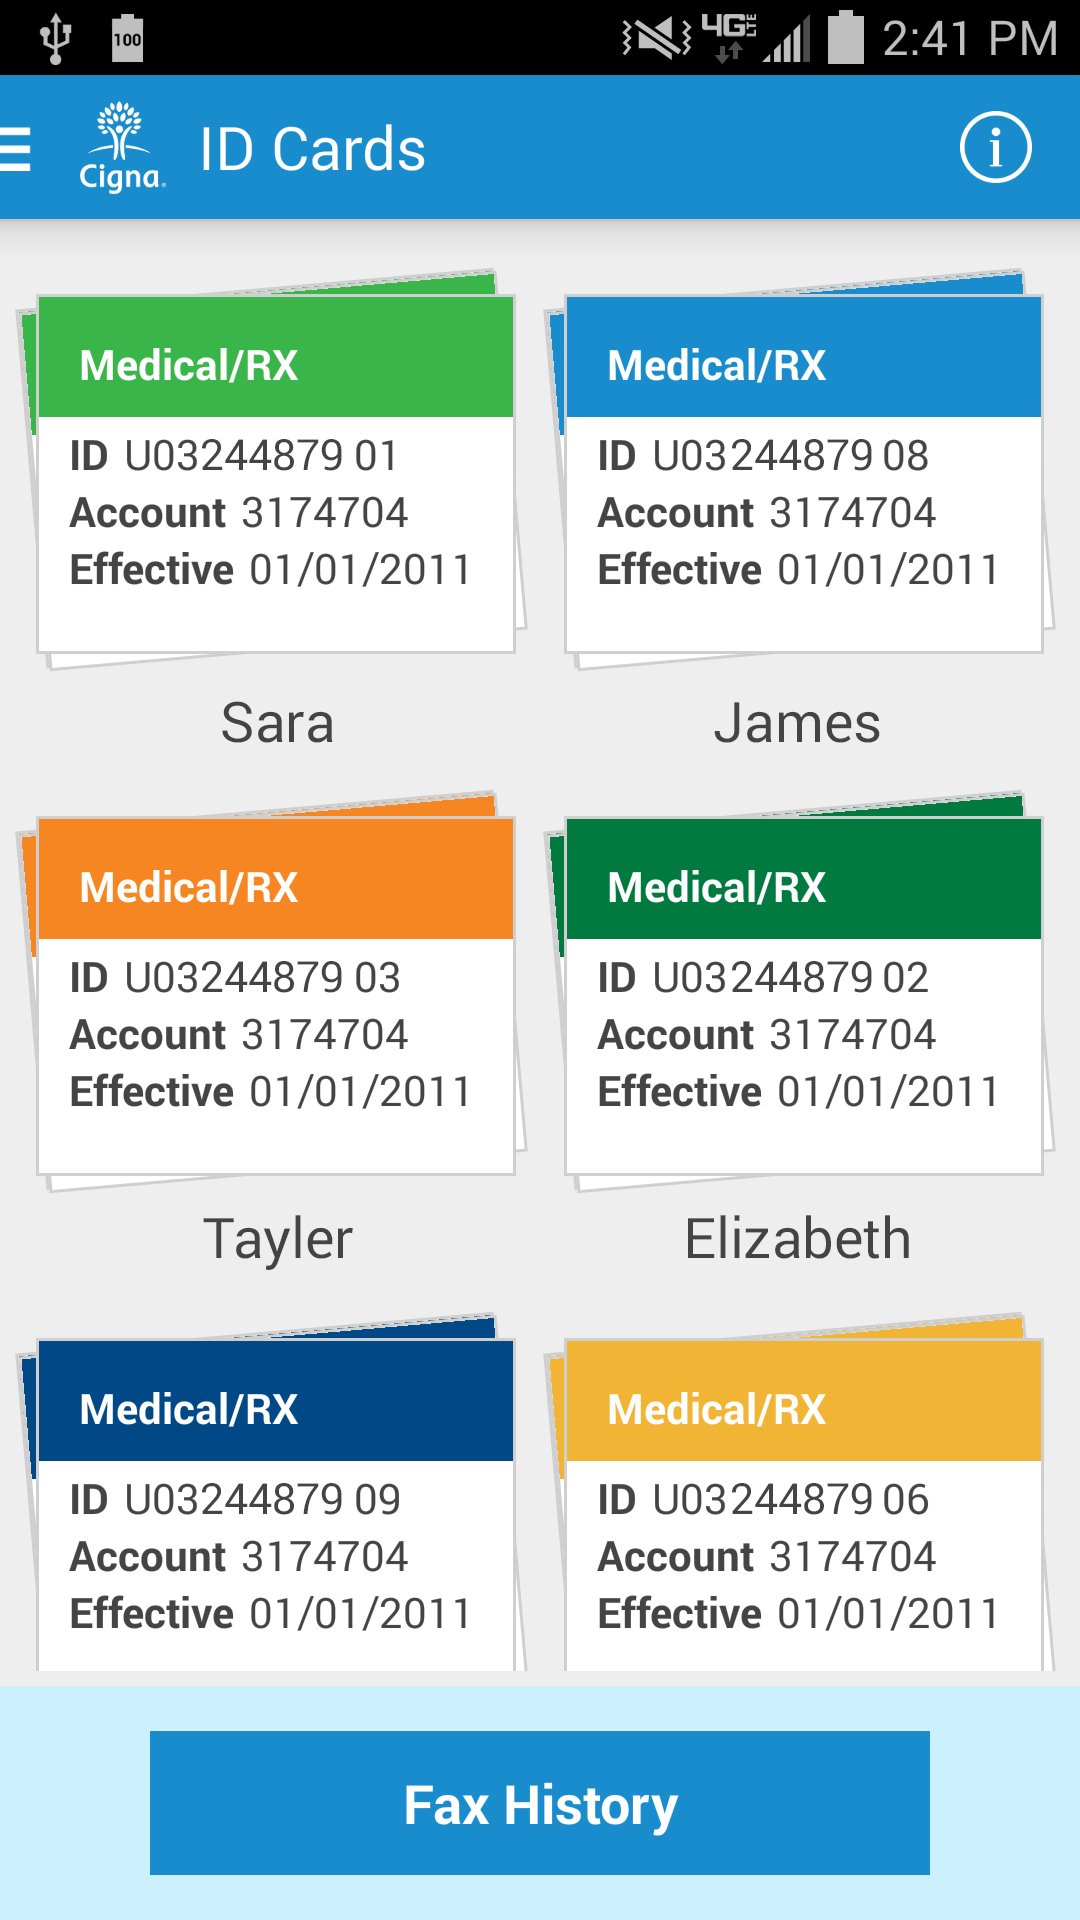
Task: Open the yellow card with ID ending 06
Action: (x=804, y=1505)
